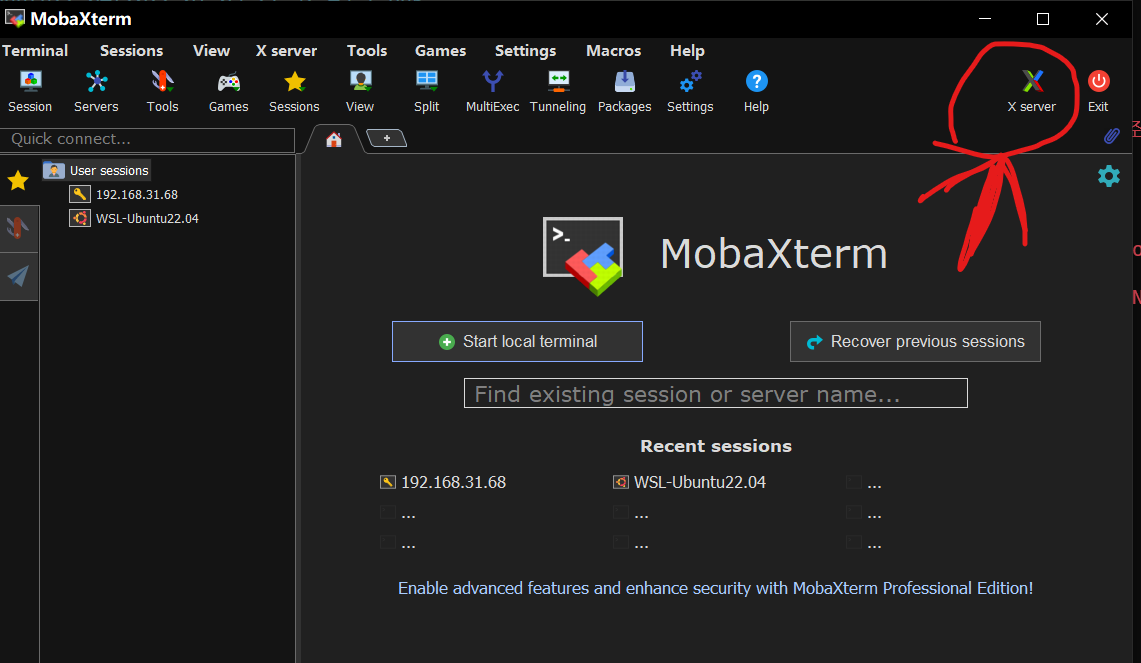Click the teal gear icon on the home tab
The width and height of the screenshot is (1141, 663).
click(1108, 176)
